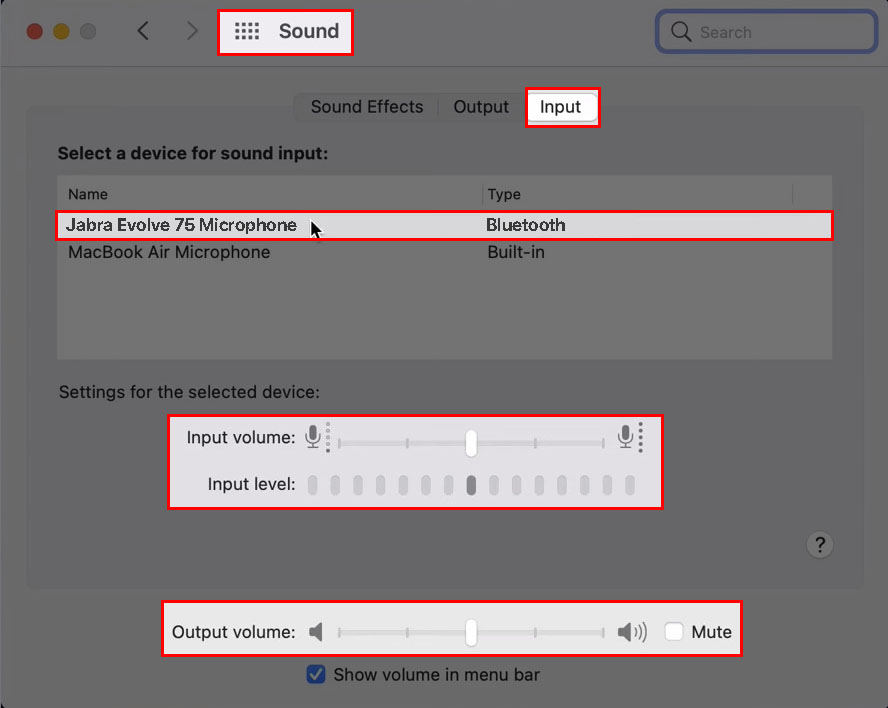
Task: Switch to the Output tab
Action: (x=481, y=106)
